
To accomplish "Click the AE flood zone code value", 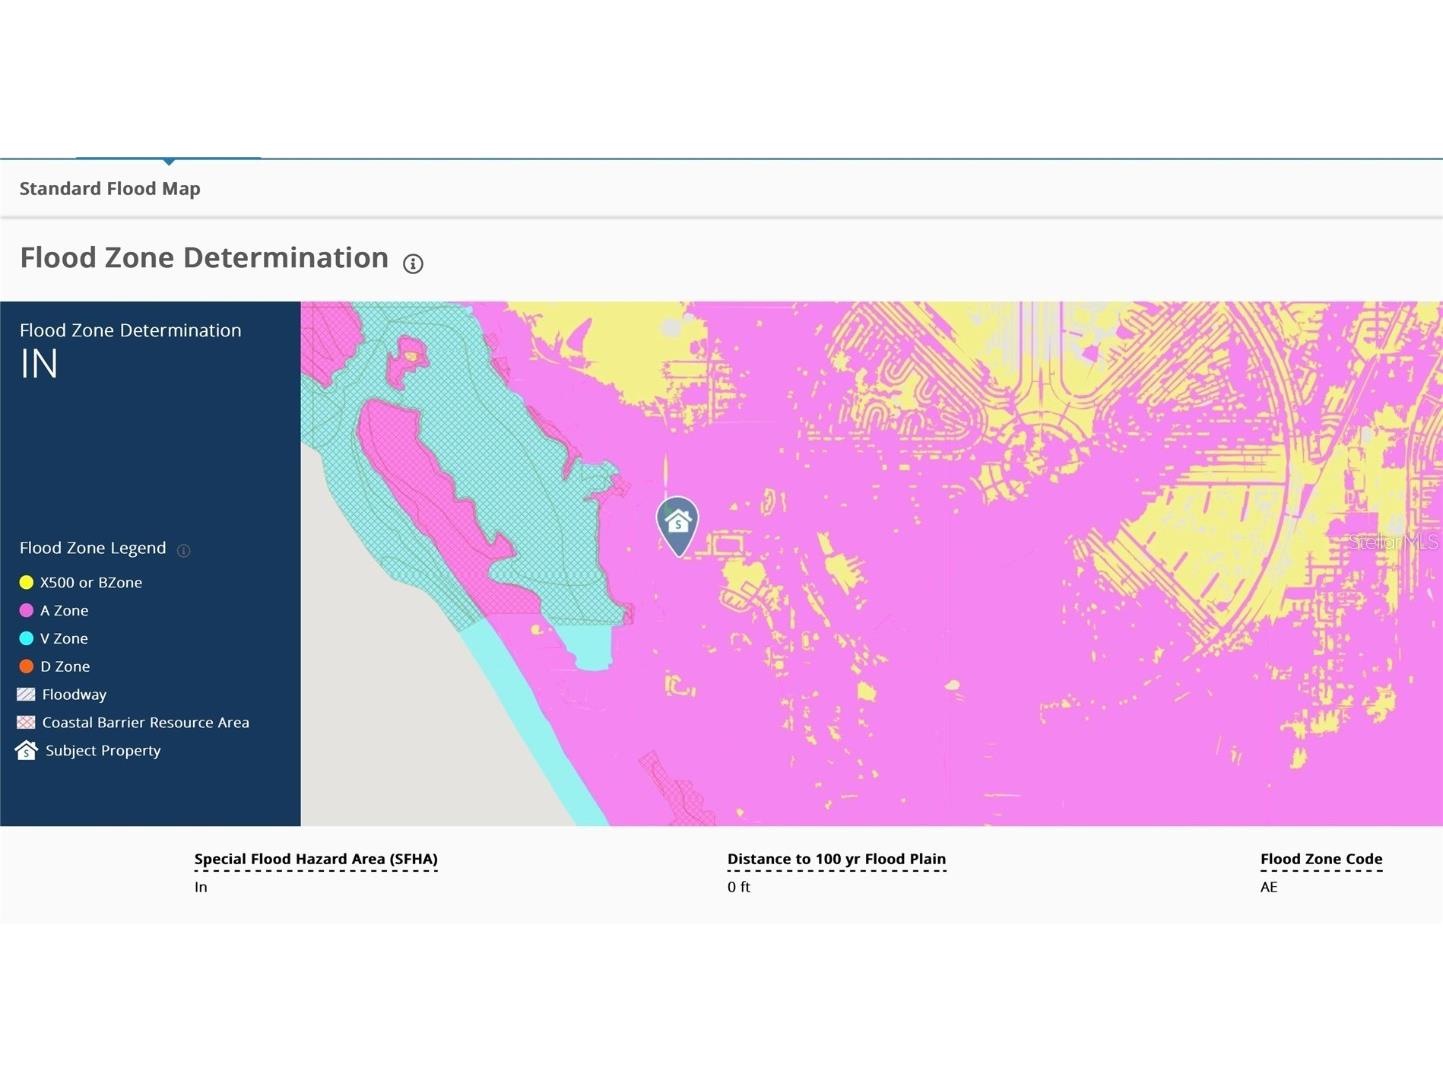I will pos(1269,887).
